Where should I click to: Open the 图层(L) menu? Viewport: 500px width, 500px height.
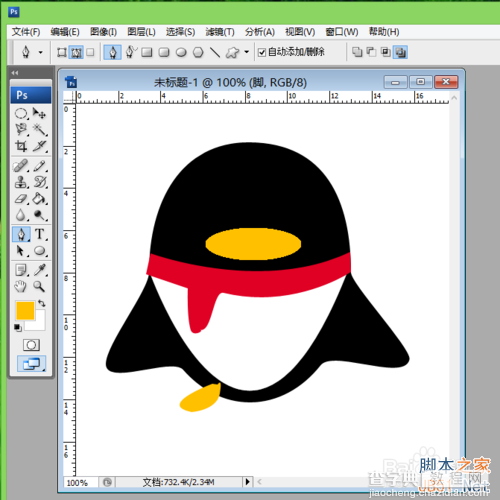(141, 32)
